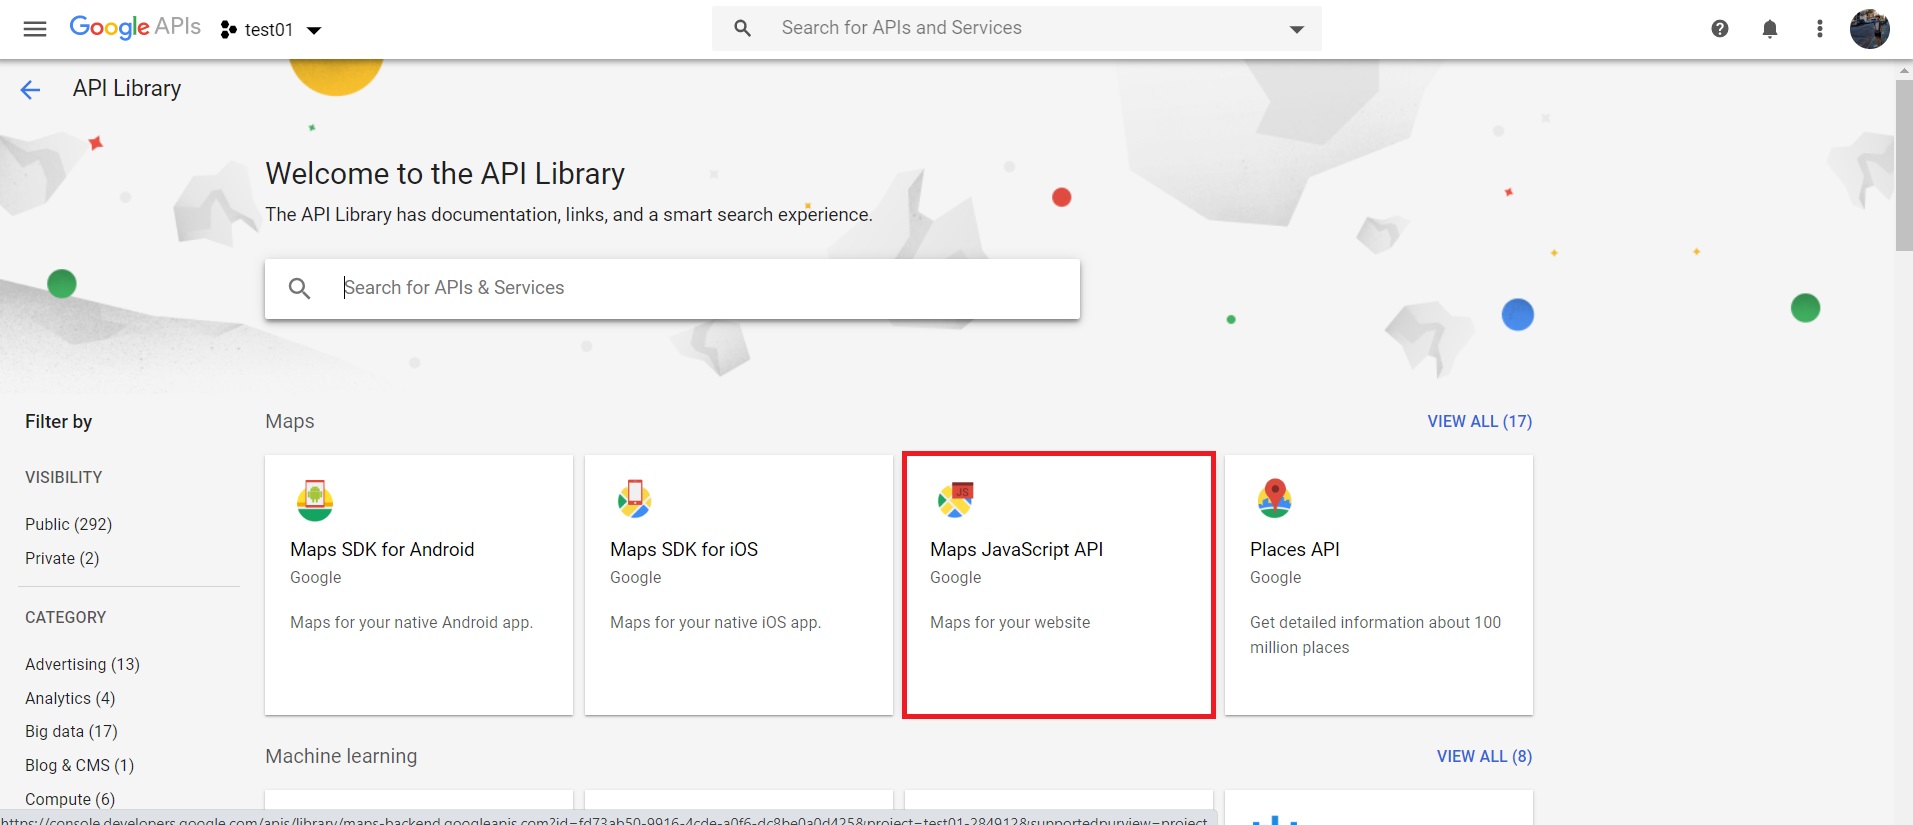Click the back arrow beside API Library
This screenshot has height=825, width=1913.
click(x=31, y=90)
